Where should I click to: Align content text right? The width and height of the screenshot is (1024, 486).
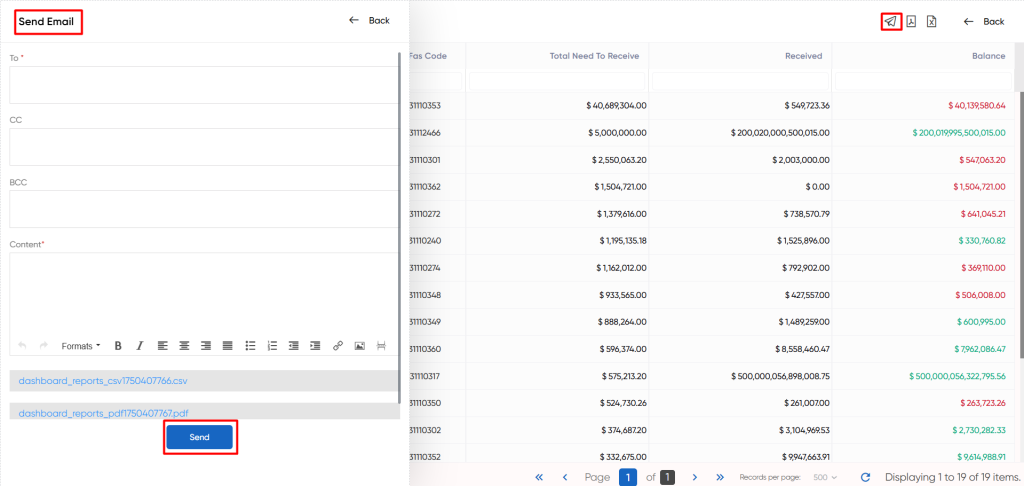[x=206, y=346]
